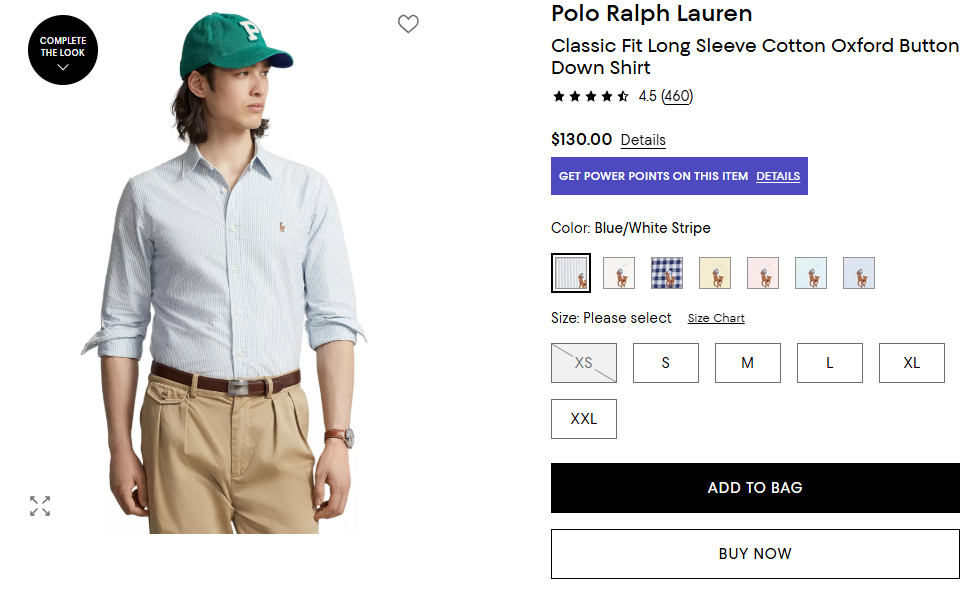
Task: Open the Complete The Look expander
Action: click(x=63, y=50)
